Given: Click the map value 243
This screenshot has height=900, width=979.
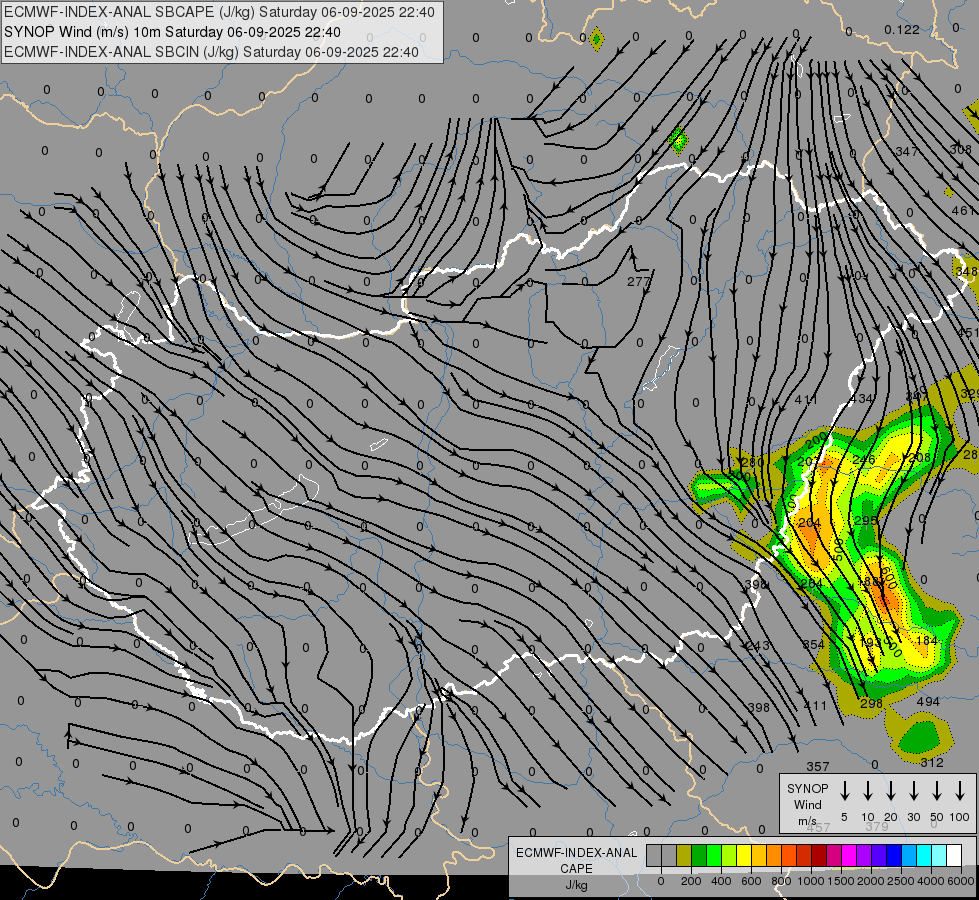Looking at the screenshot, I should point(758,645).
